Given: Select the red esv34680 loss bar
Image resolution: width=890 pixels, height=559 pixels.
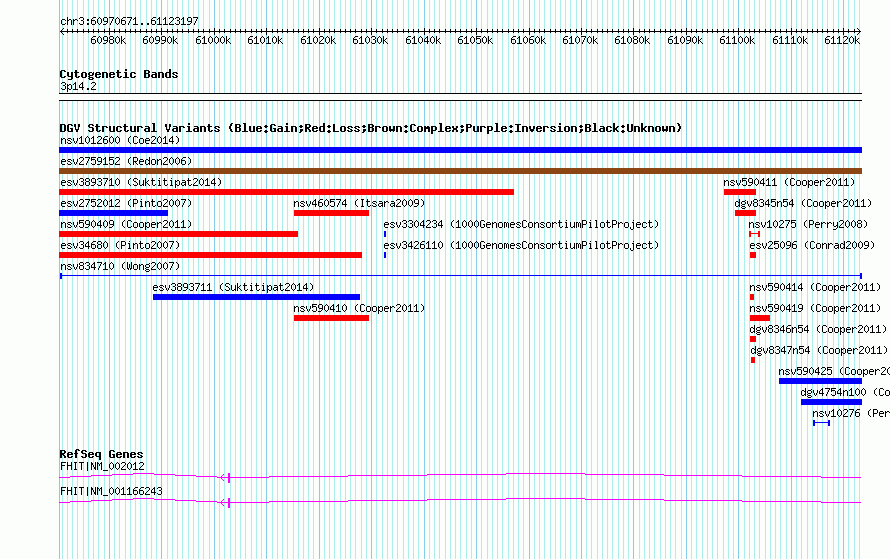Looking at the screenshot, I should [x=211, y=255].
